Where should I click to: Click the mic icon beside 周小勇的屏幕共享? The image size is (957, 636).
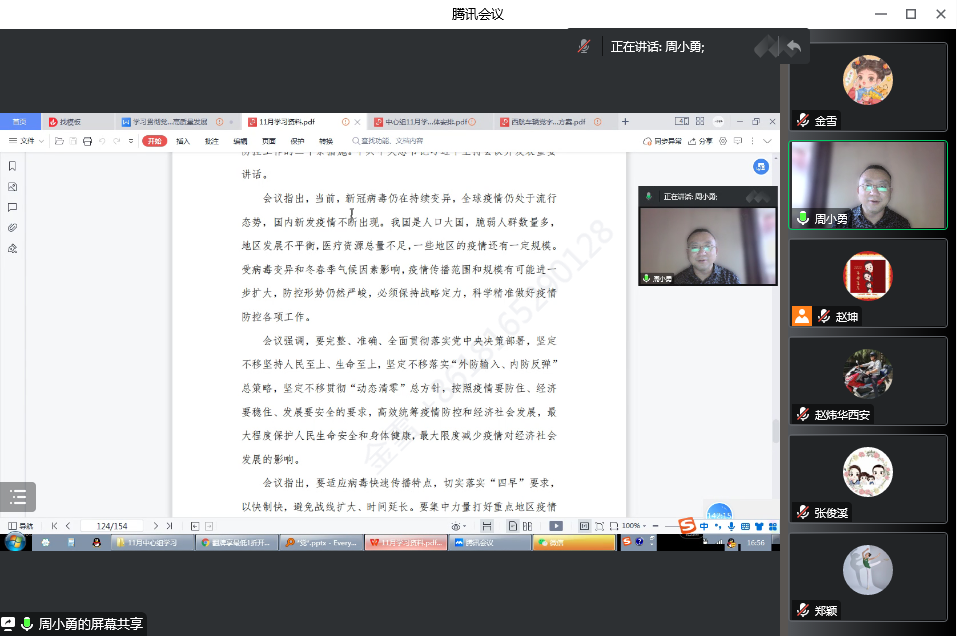coord(27,624)
